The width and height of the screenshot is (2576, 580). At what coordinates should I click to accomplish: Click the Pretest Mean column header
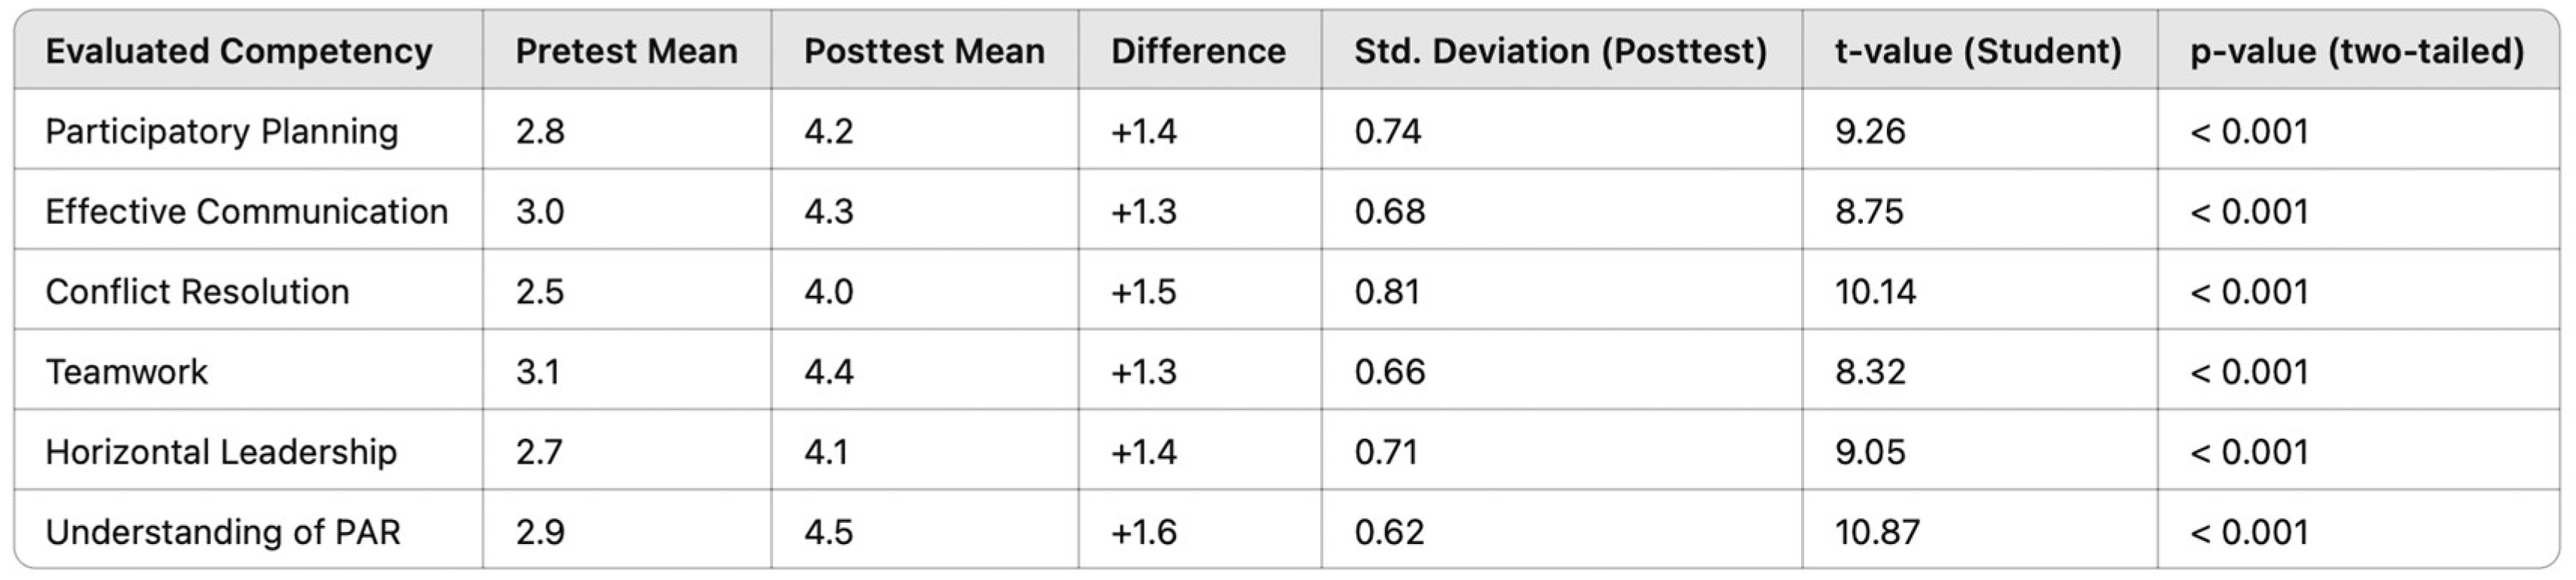click(626, 51)
